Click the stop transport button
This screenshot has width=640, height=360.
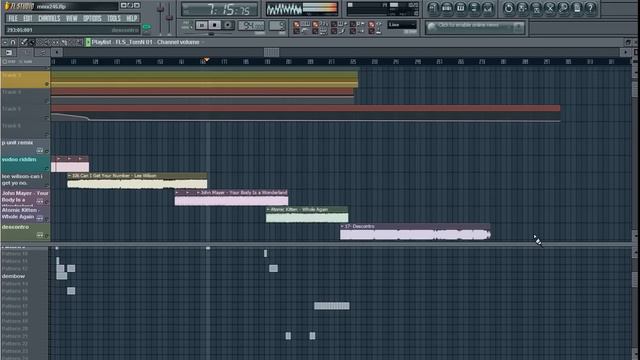(x=215, y=25)
